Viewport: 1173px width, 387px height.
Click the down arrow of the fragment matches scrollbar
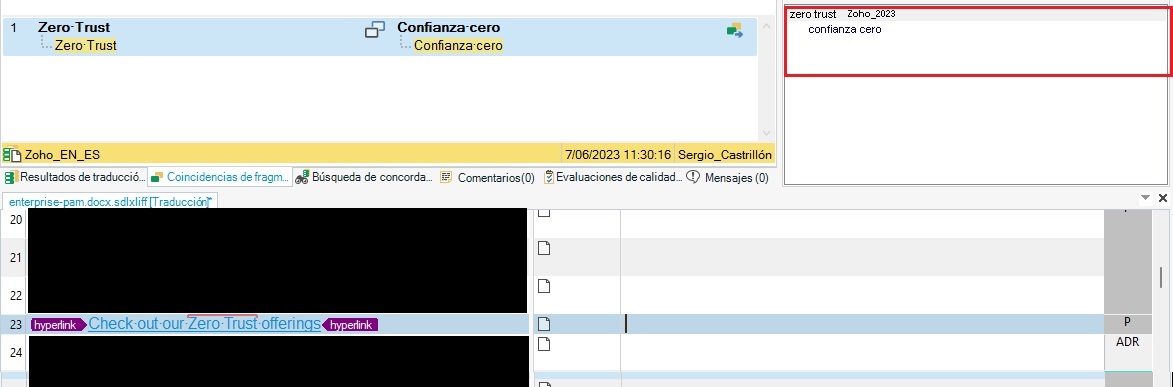tap(766, 133)
